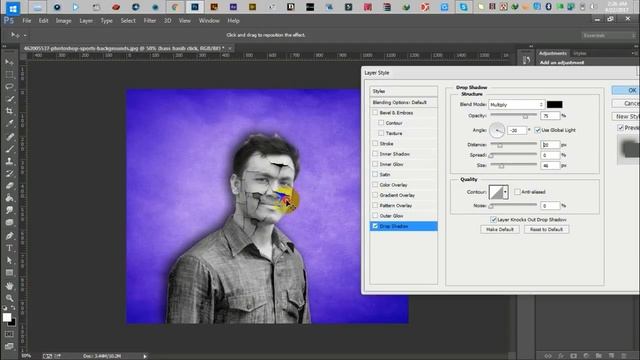Open the Layer menu
640x360 pixels.
[x=86, y=20]
